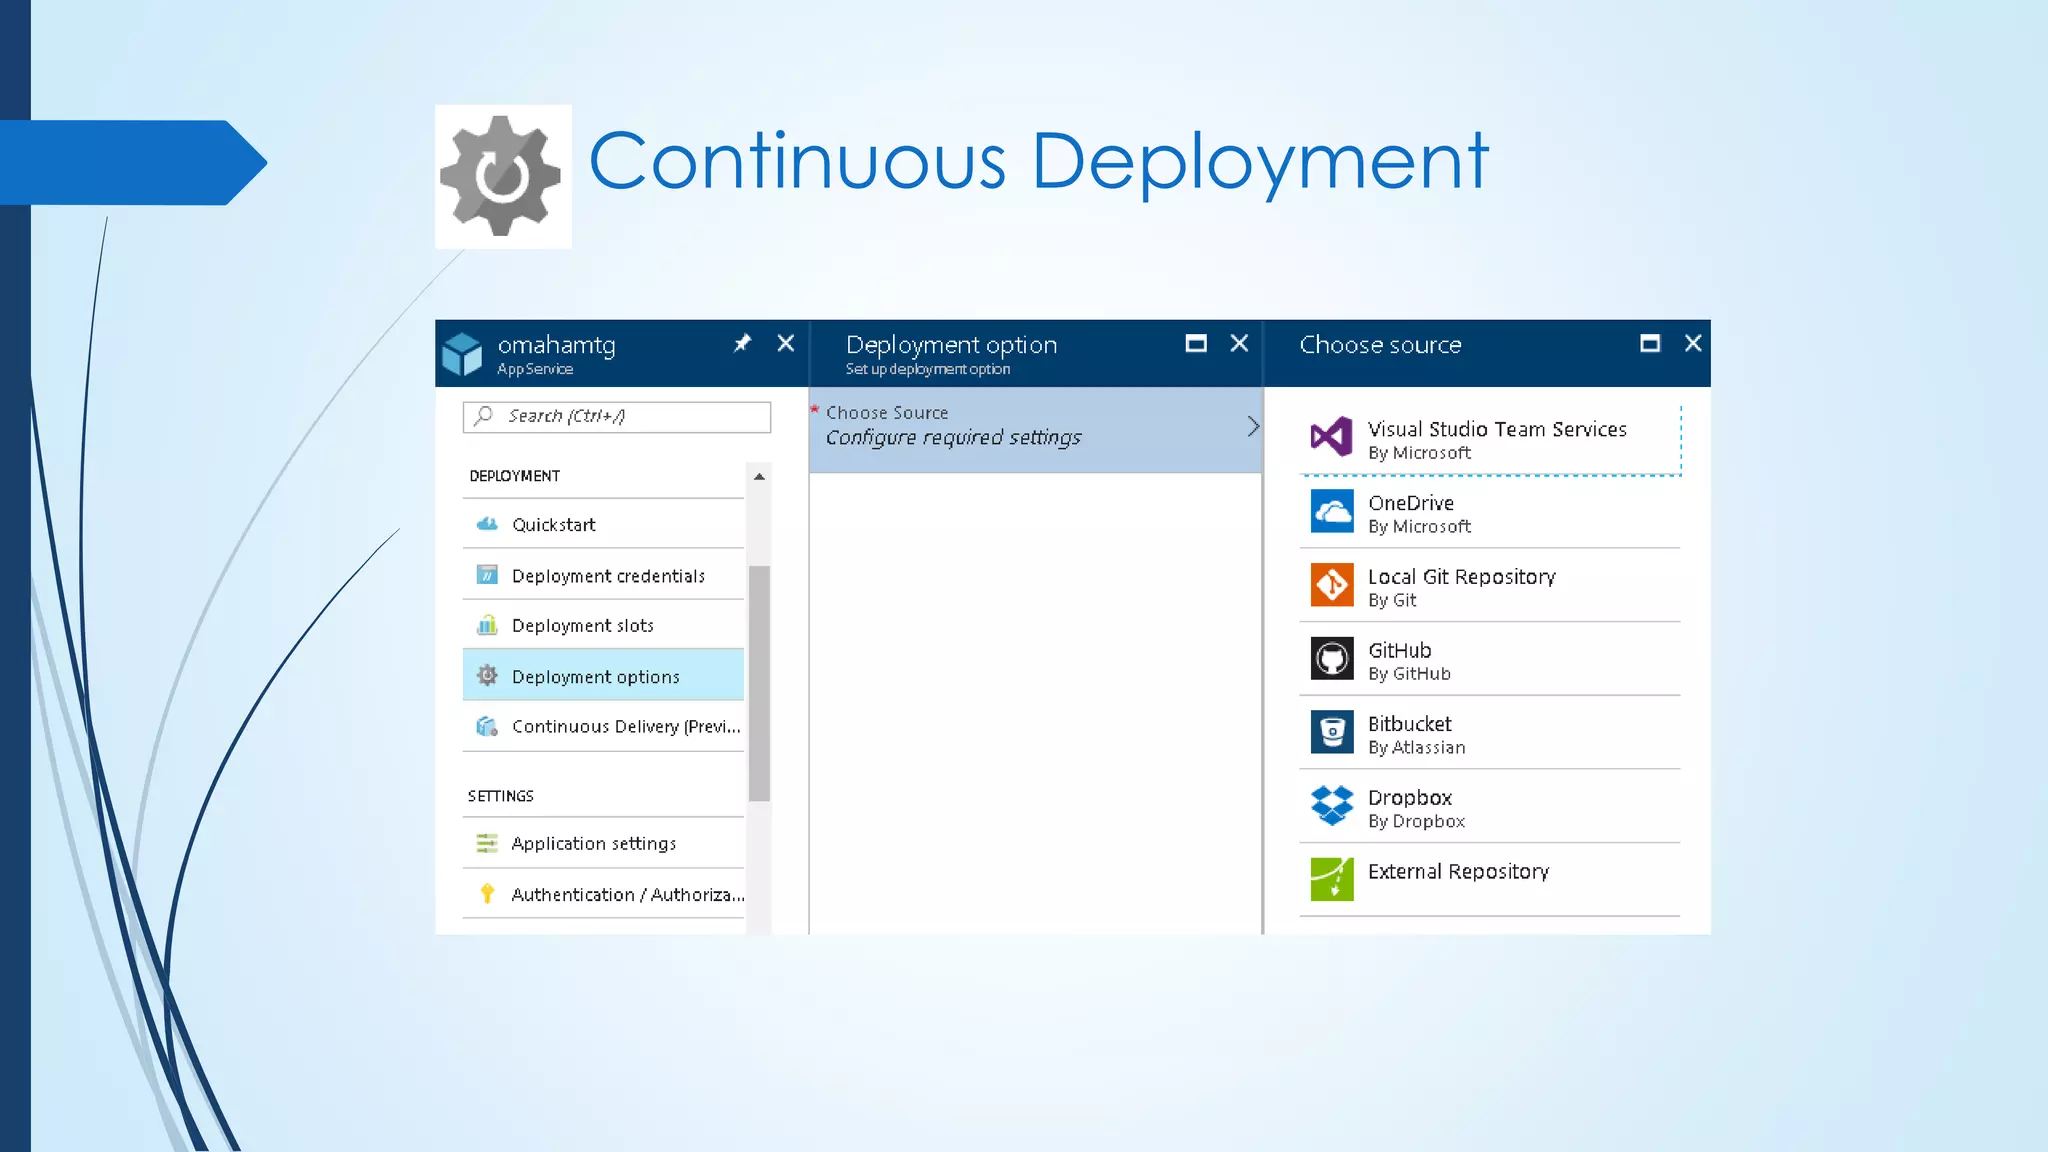The width and height of the screenshot is (2048, 1152).
Task: Close the Choose source blade
Action: point(1693,343)
